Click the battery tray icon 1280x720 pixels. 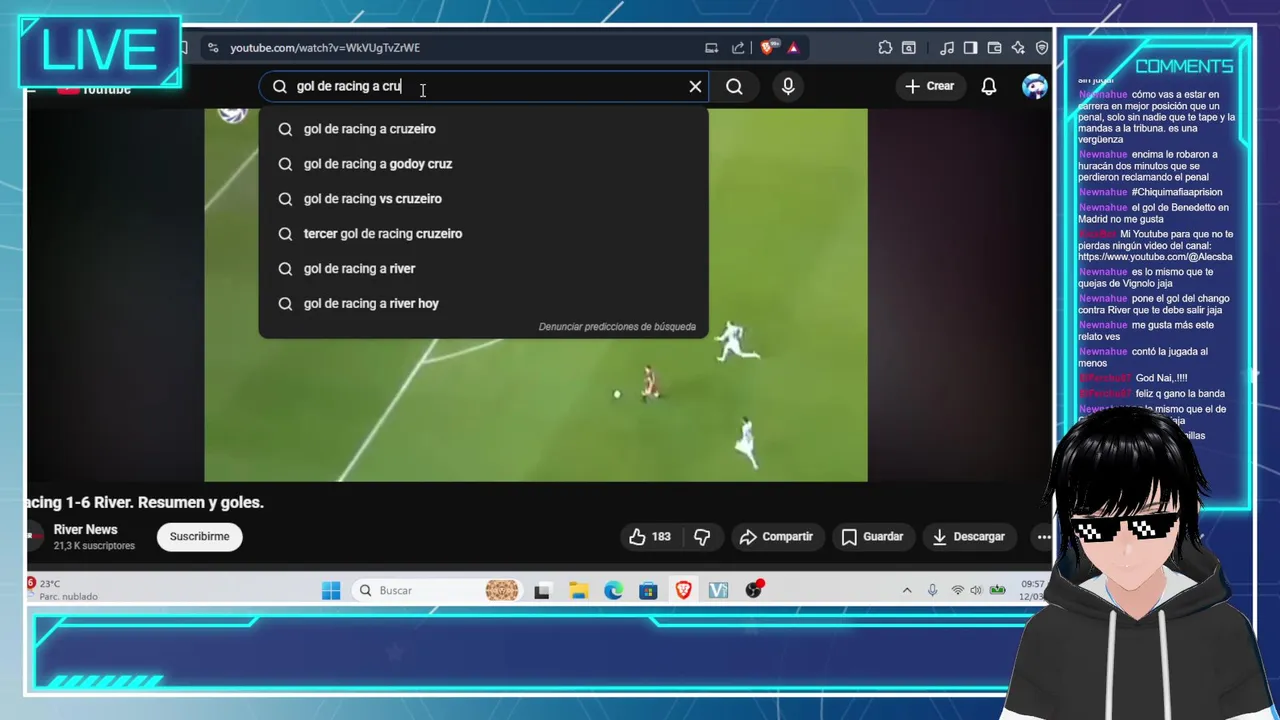tap(997, 591)
